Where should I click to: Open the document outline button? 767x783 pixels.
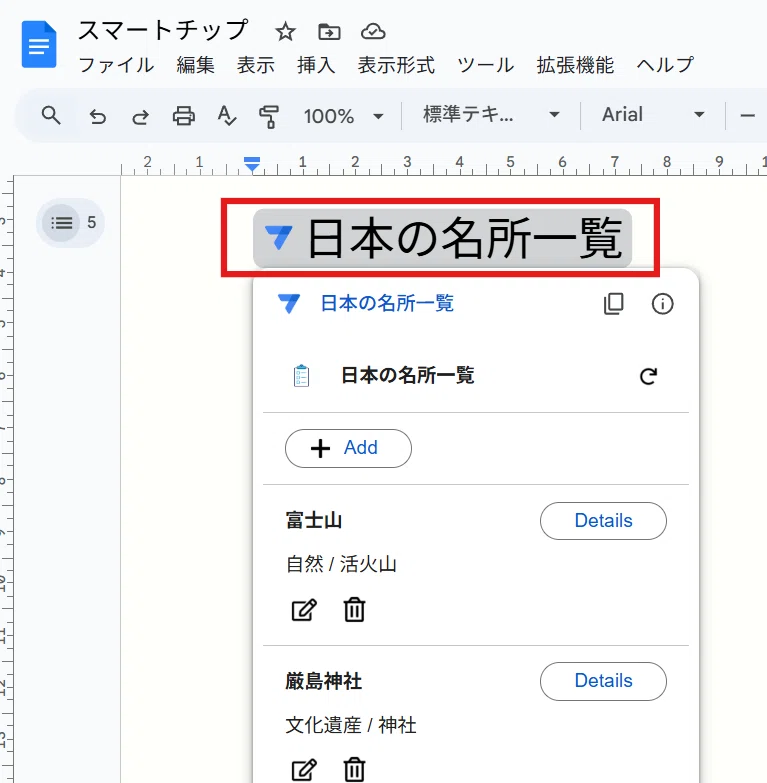coord(61,223)
